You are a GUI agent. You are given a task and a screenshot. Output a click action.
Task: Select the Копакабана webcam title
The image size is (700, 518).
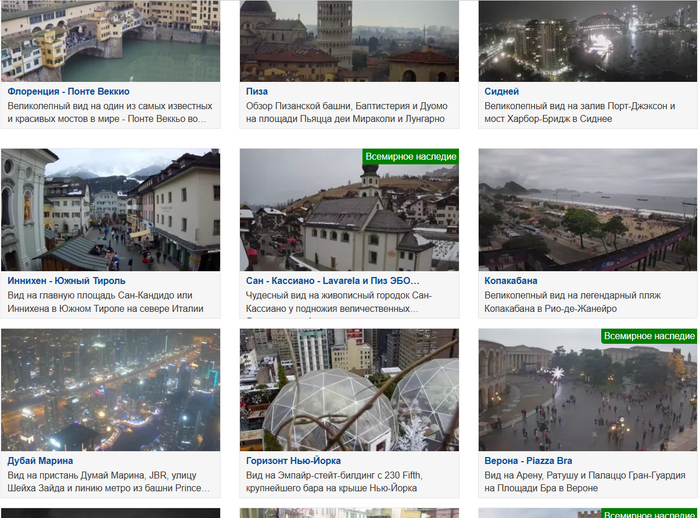coord(511,281)
